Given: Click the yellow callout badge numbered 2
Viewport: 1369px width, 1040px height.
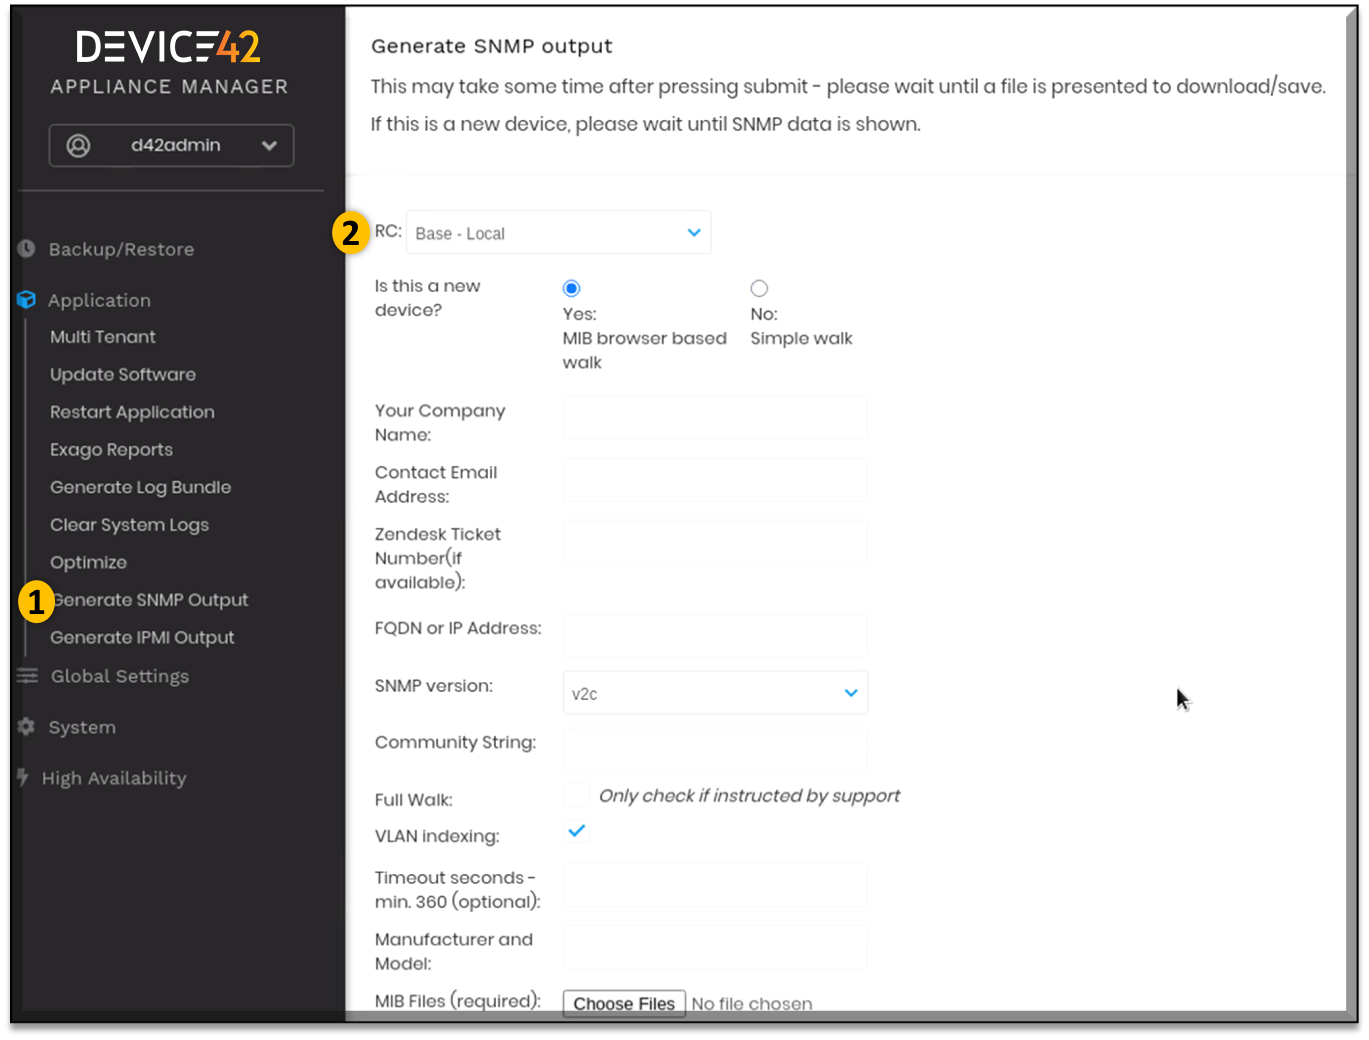Looking at the screenshot, I should pos(350,232).
